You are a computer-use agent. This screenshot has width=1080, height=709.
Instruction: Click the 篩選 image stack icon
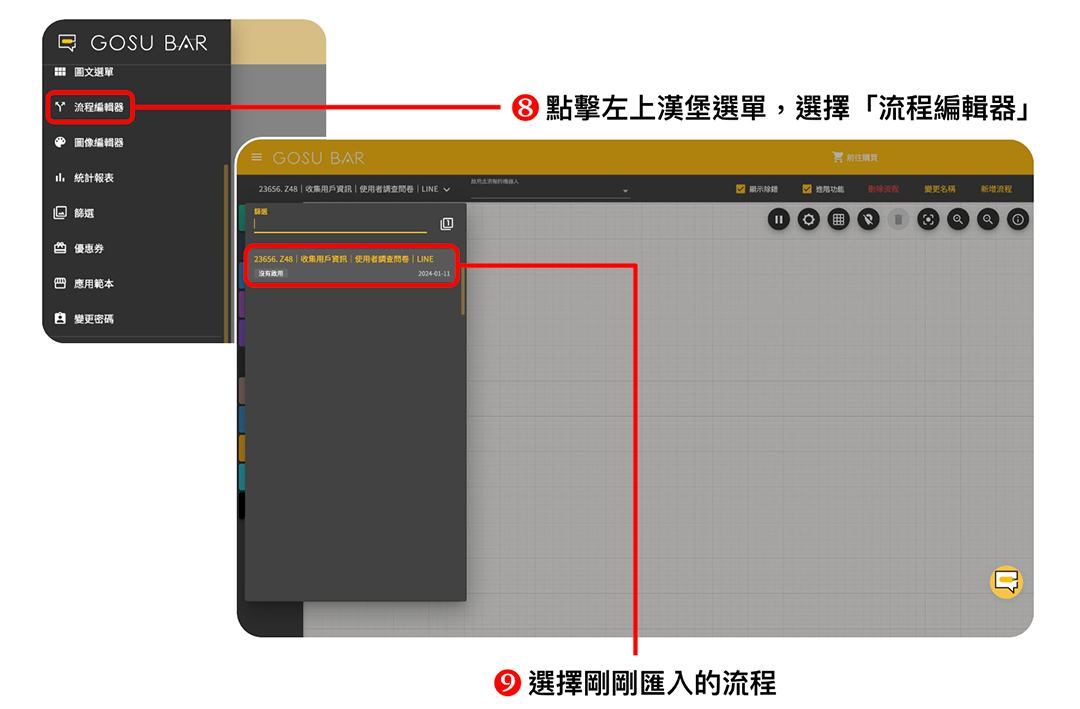[x=60, y=213]
